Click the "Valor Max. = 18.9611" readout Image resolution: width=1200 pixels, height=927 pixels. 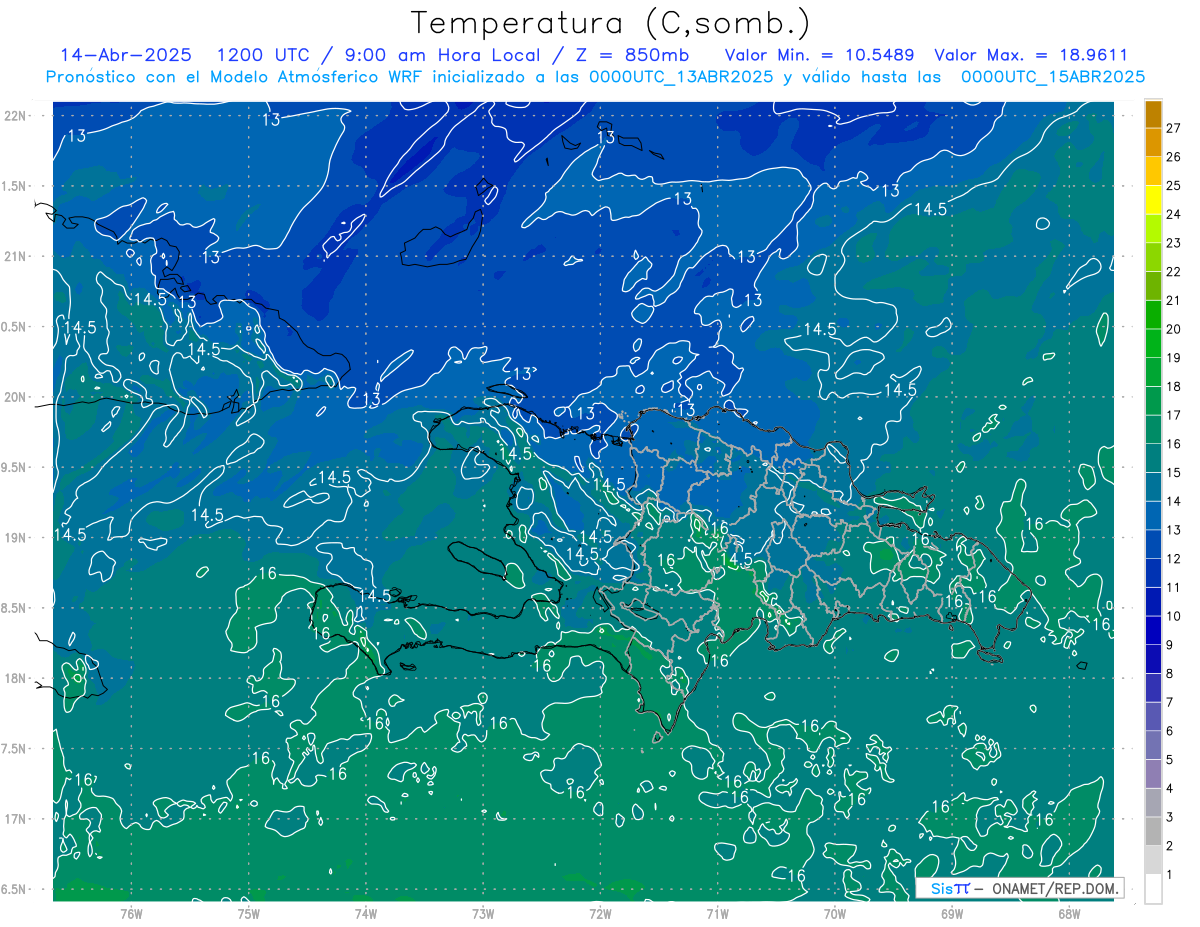[x=1031, y=55]
